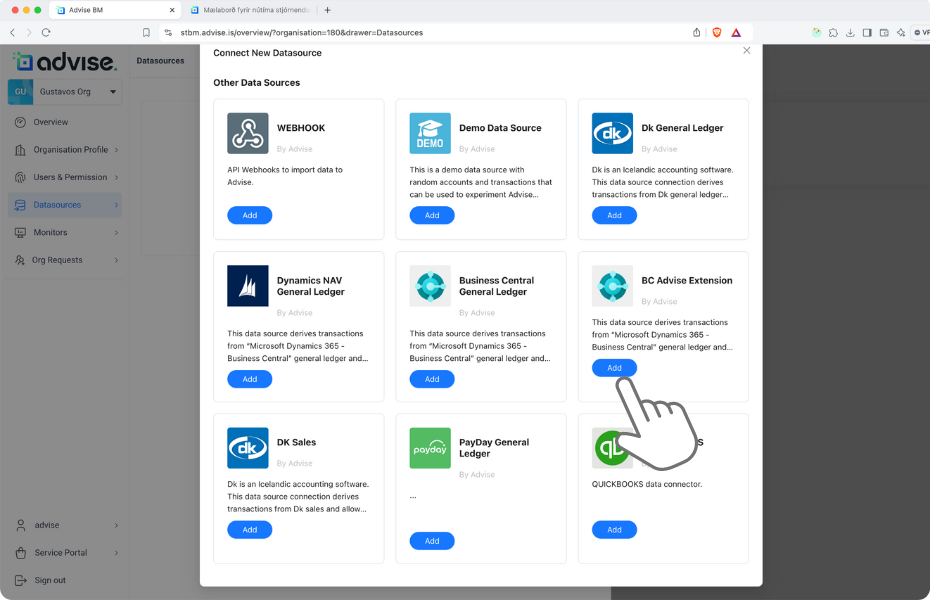Click the Brave shield icon in address bar
The image size is (930, 600).
pos(716,32)
